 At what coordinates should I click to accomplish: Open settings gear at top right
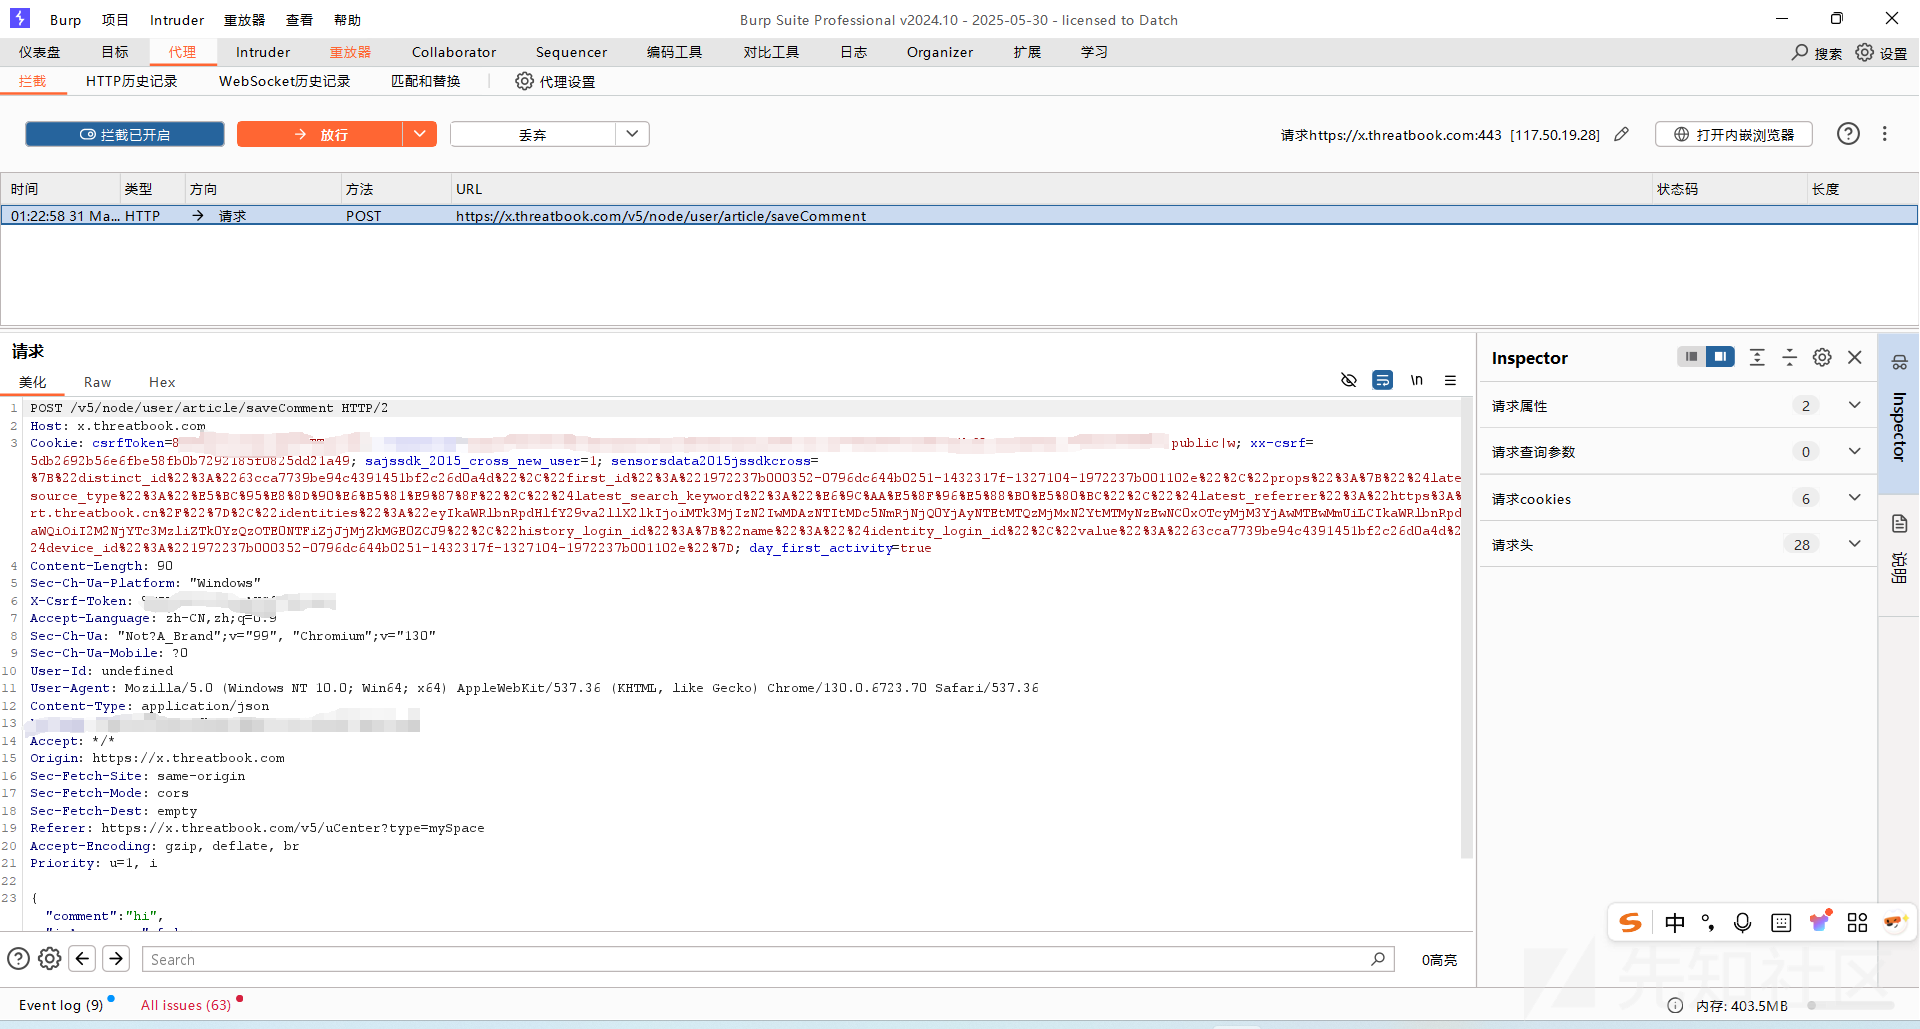coord(1865,52)
